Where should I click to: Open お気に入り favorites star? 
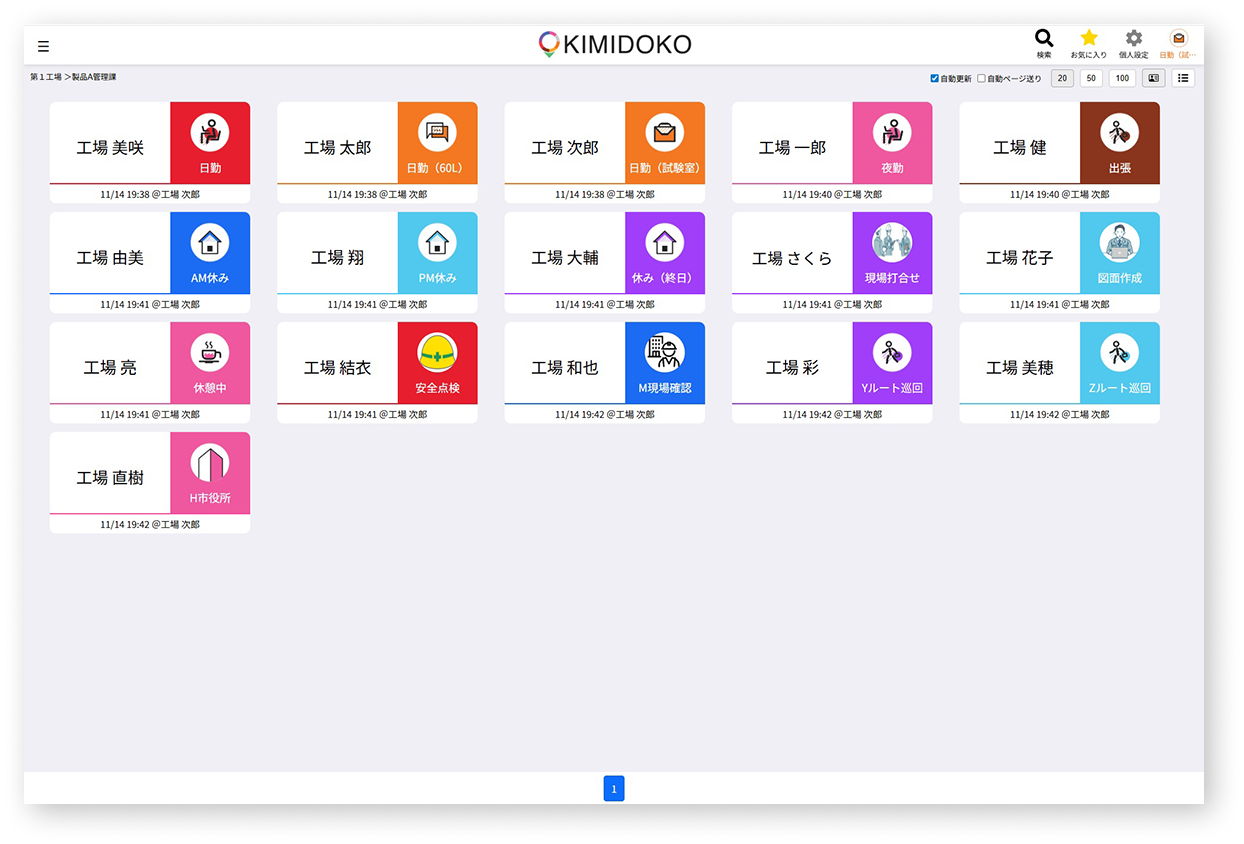click(1089, 39)
